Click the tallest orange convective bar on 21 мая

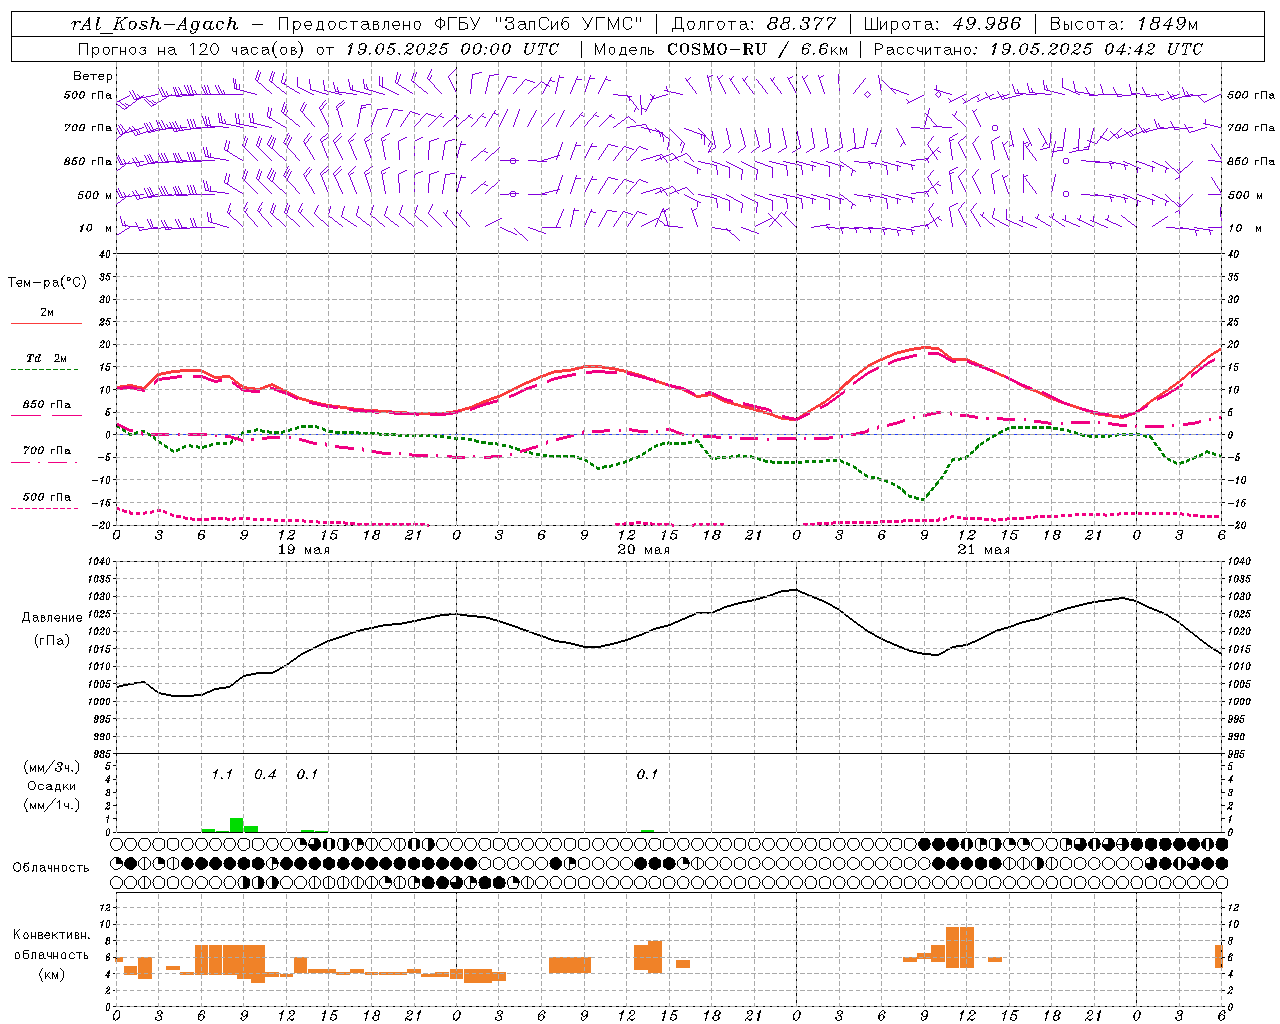[x=960, y=947]
